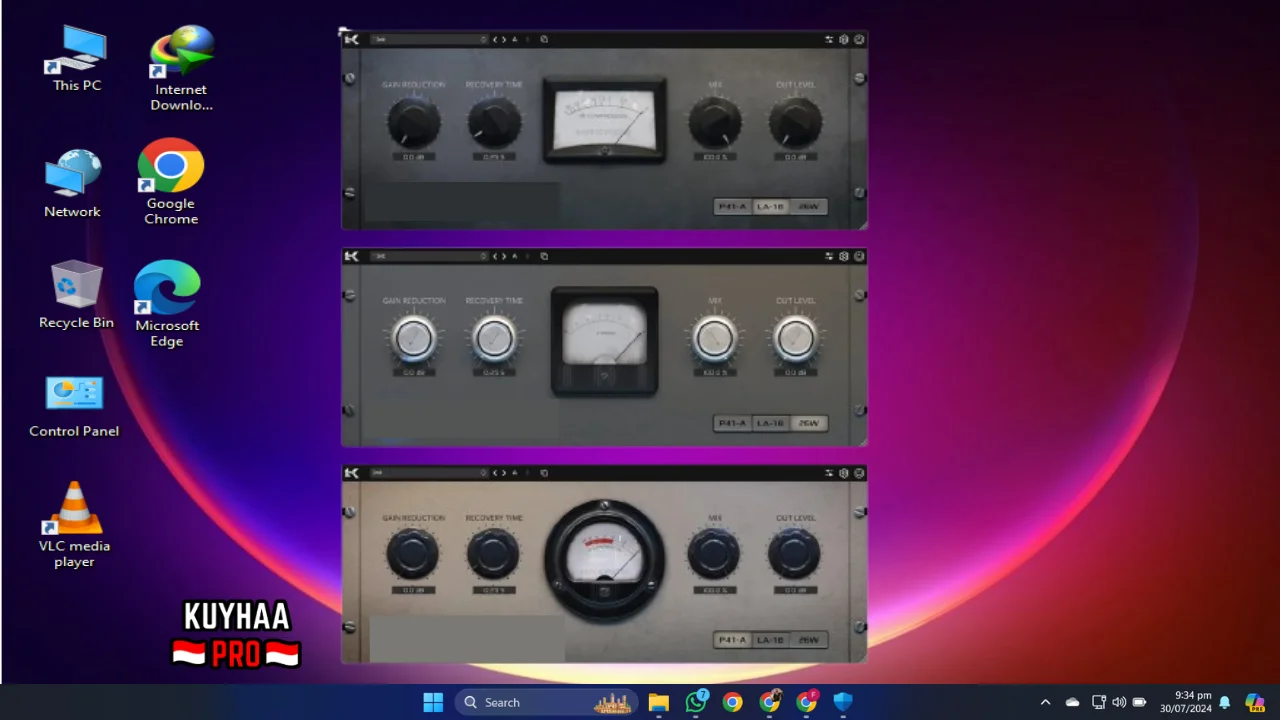
Task: Open WhatsApp from the taskbar
Action: click(x=696, y=702)
